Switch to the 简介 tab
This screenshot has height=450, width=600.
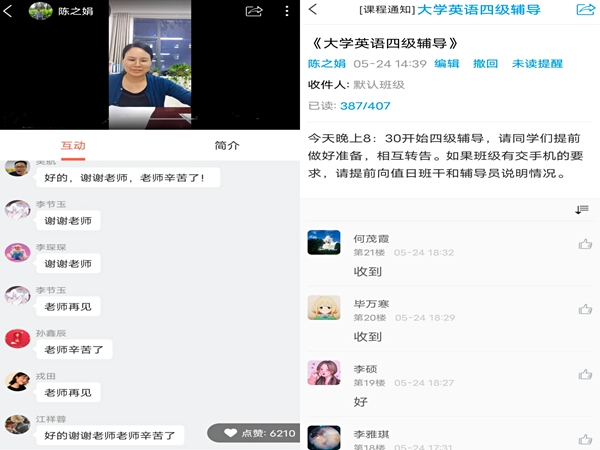pyautogui.click(x=227, y=145)
